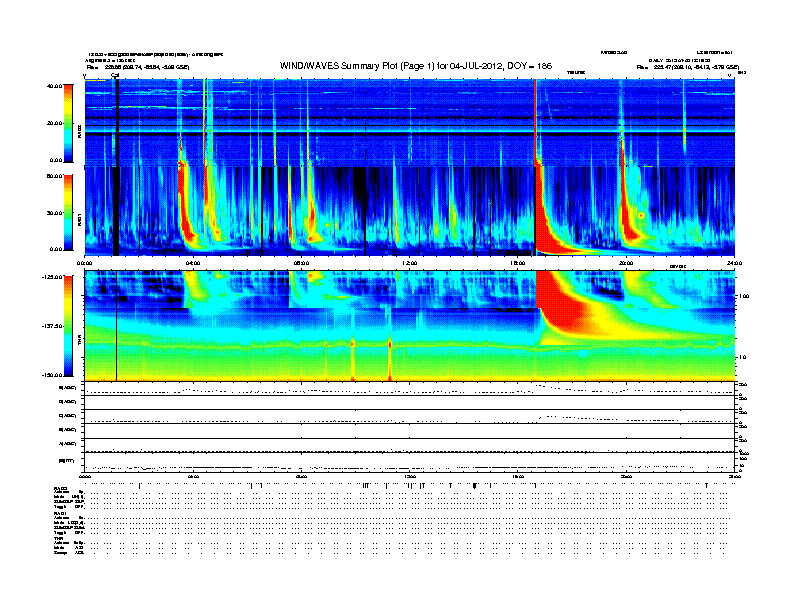Click the 12:00 tick label under RAD1 spectrogram
792x612 pixels.
coord(410,263)
